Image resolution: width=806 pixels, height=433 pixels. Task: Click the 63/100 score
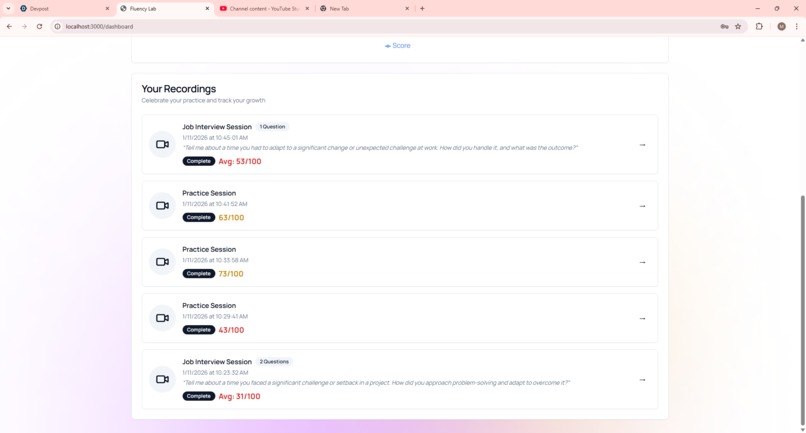231,218
